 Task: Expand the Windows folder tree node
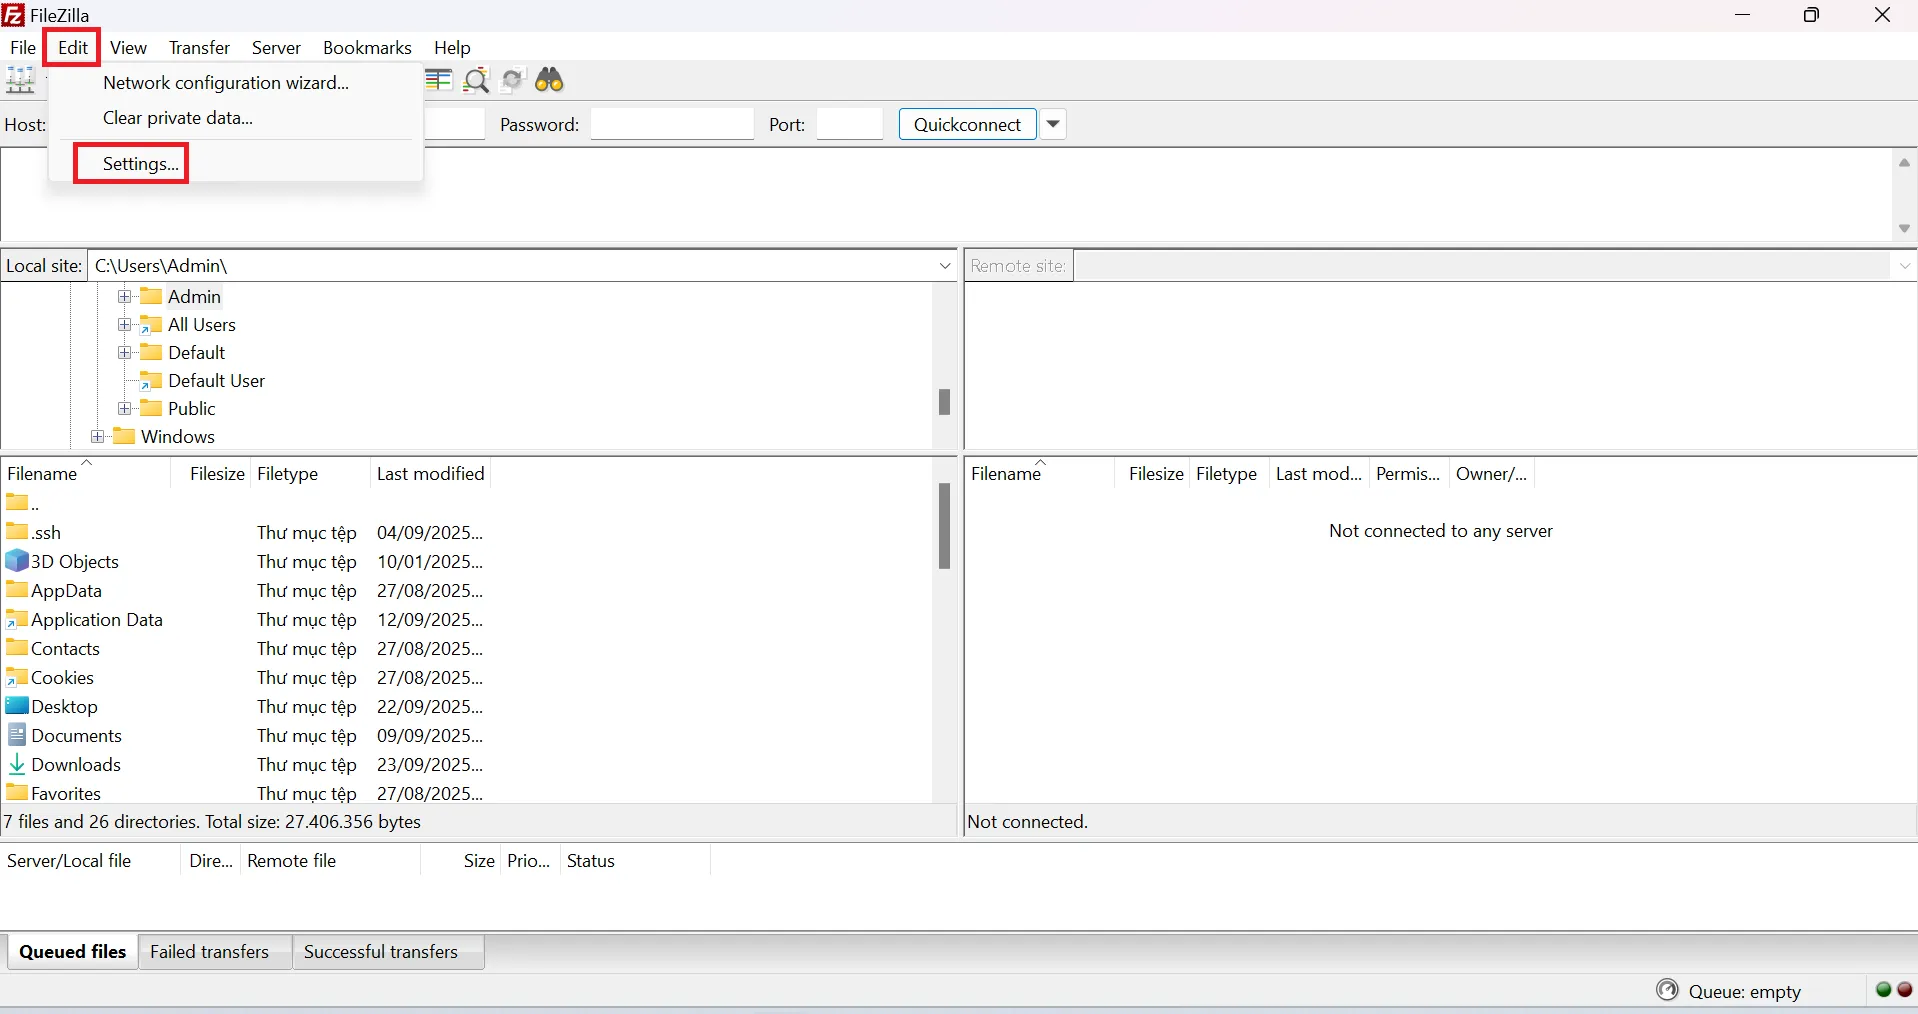[x=98, y=437]
